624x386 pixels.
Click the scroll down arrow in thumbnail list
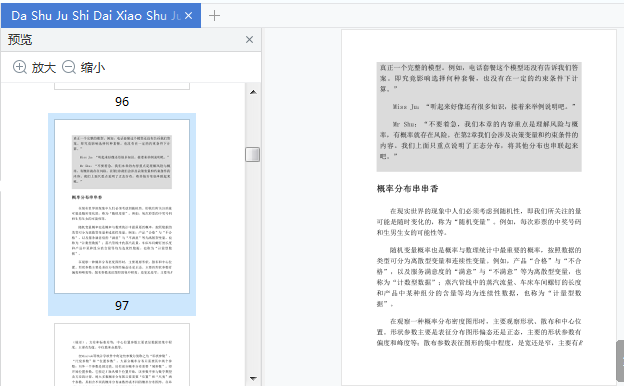(253, 378)
